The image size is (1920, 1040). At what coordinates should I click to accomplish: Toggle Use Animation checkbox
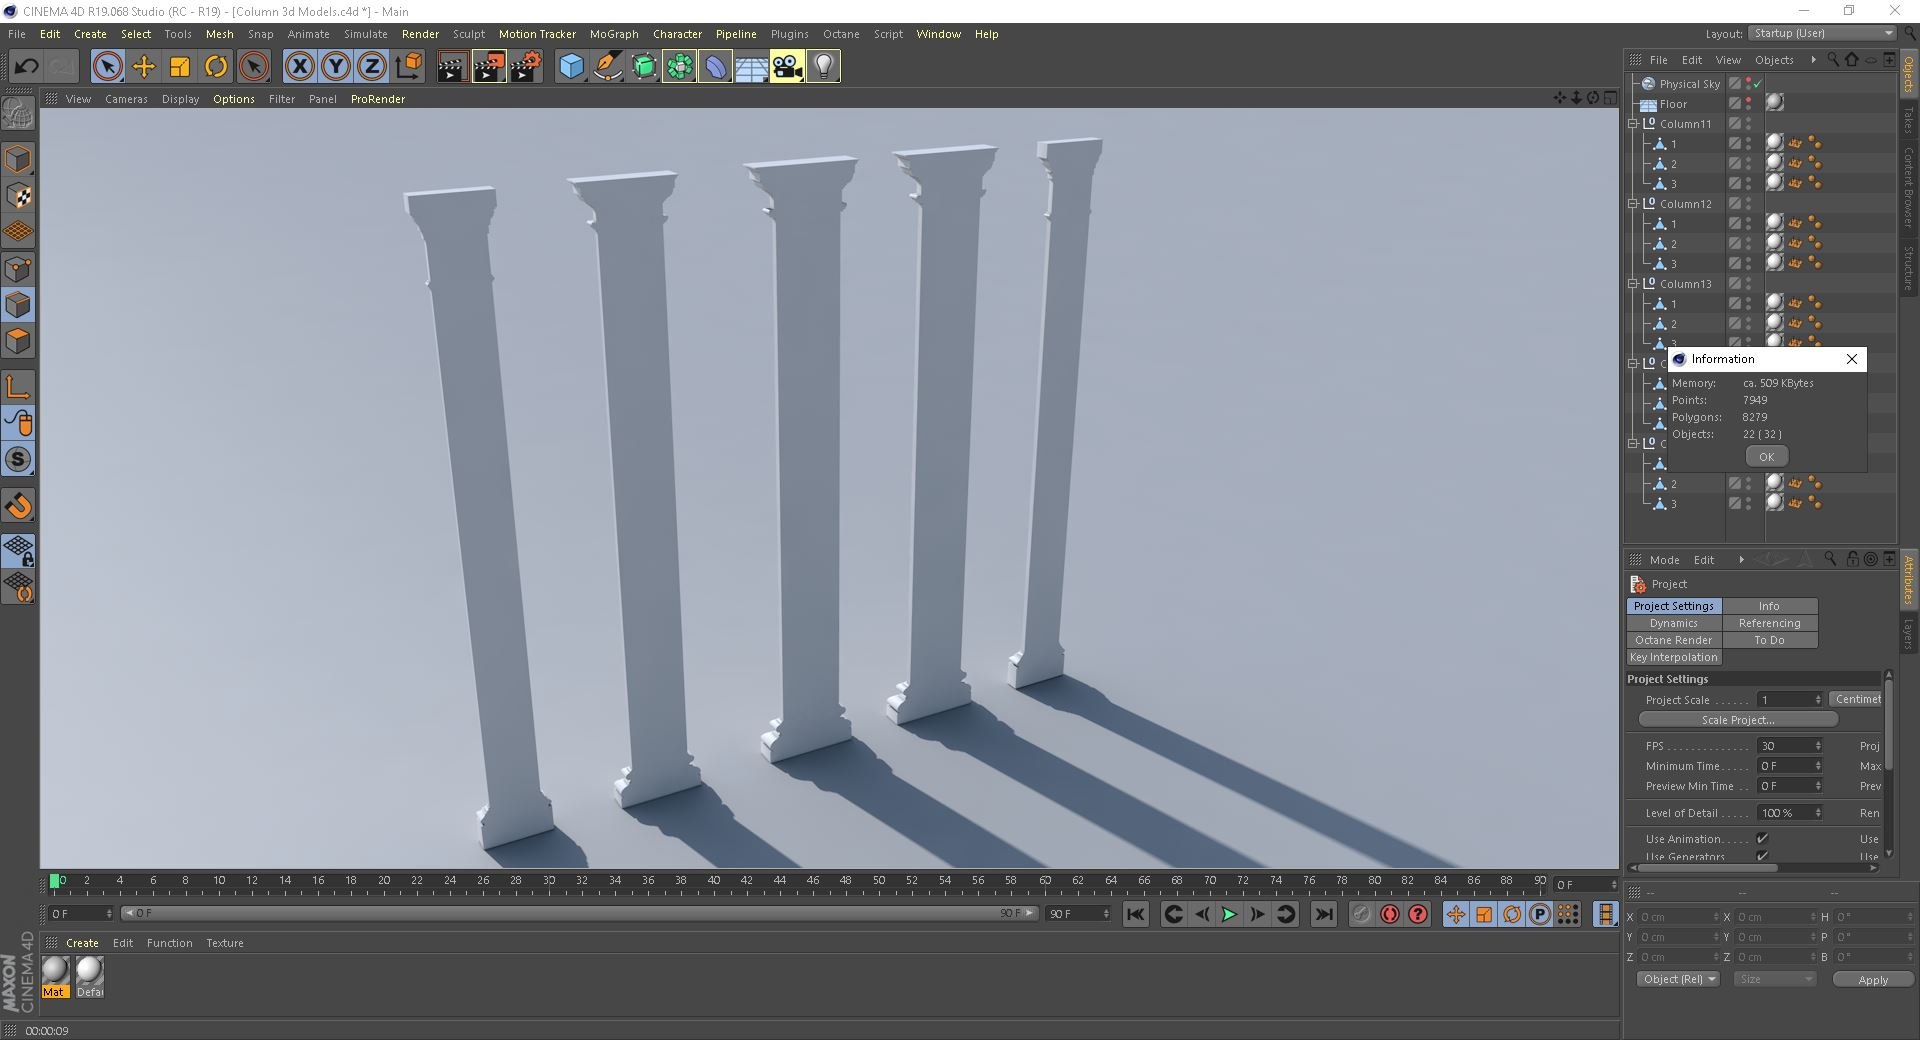(1762, 839)
